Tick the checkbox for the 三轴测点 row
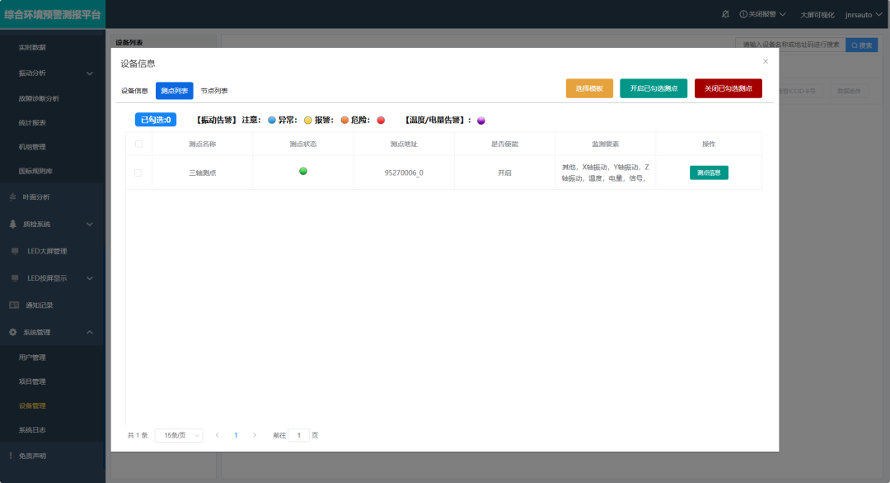The width and height of the screenshot is (890, 483). click(x=138, y=173)
